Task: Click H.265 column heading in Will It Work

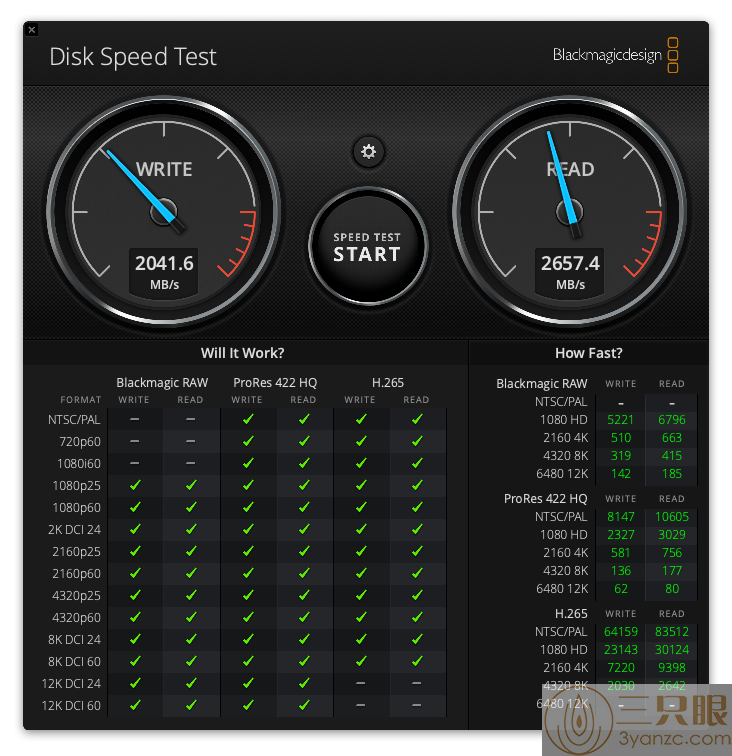Action: point(388,382)
